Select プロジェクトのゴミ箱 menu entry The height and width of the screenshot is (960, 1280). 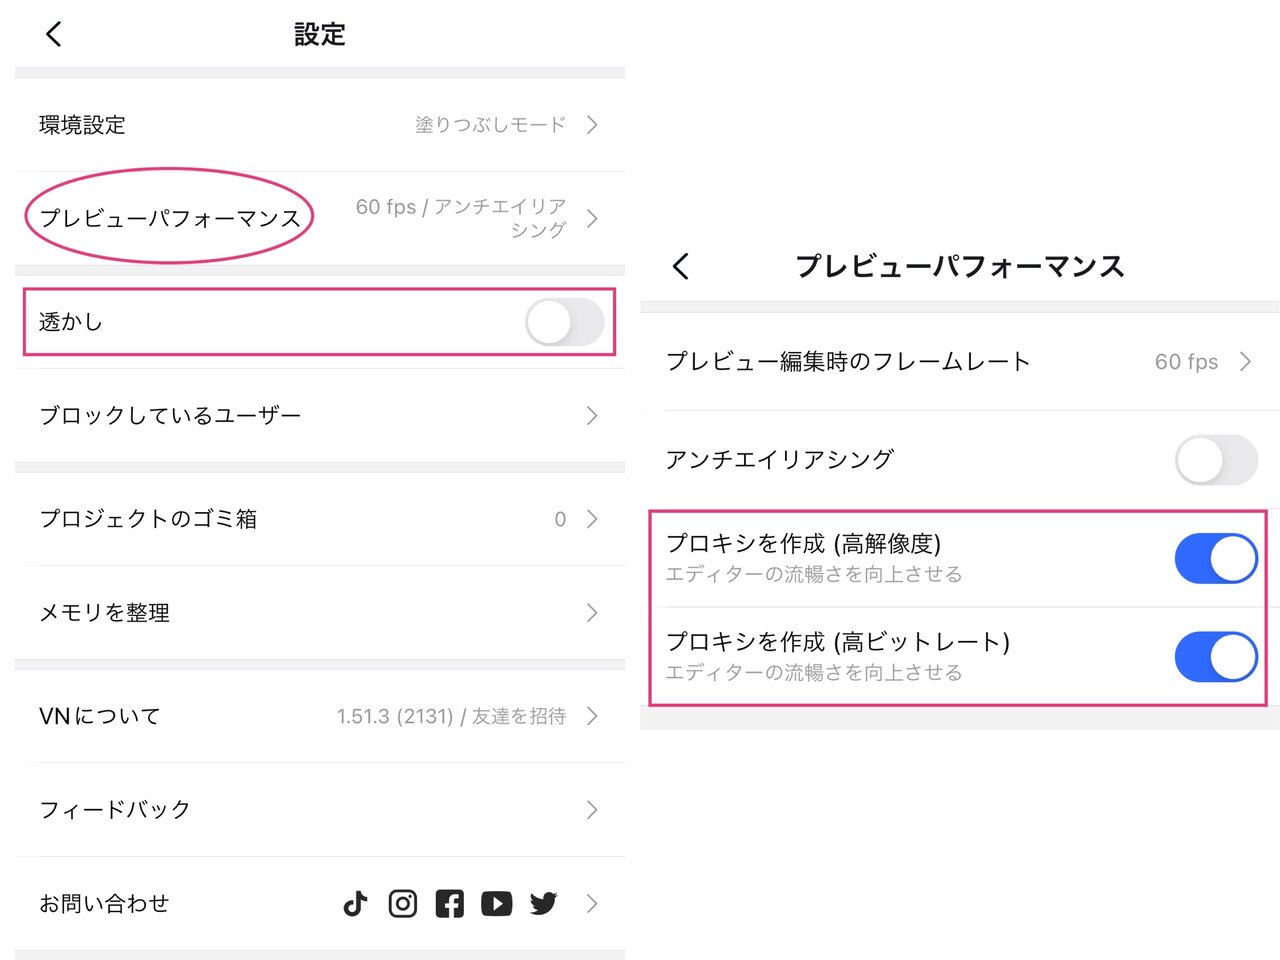click(x=320, y=519)
